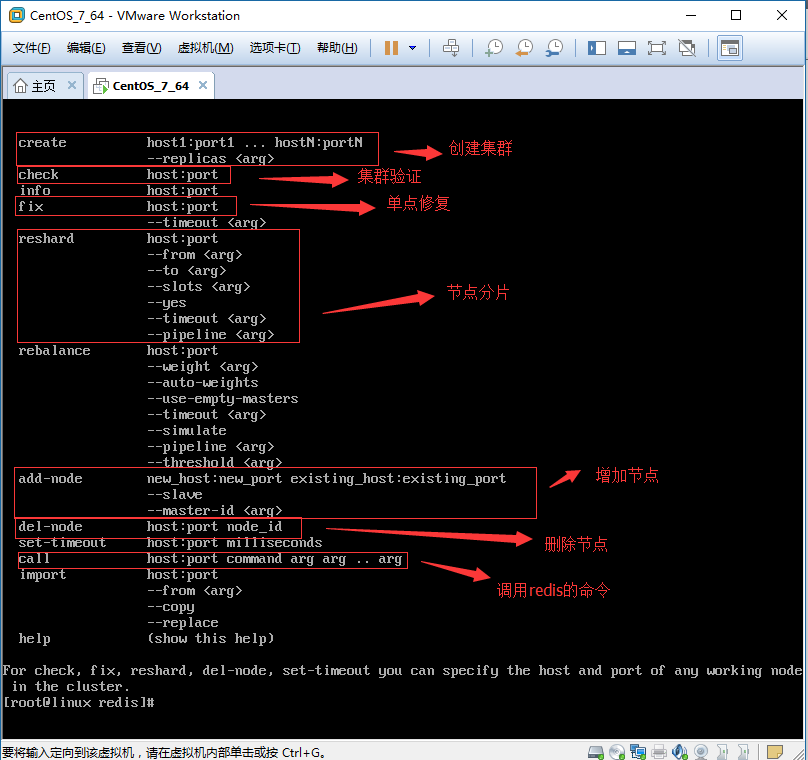Toggle the Library panel visibility icon
The height and width of the screenshot is (760, 808).
[x=596, y=47]
